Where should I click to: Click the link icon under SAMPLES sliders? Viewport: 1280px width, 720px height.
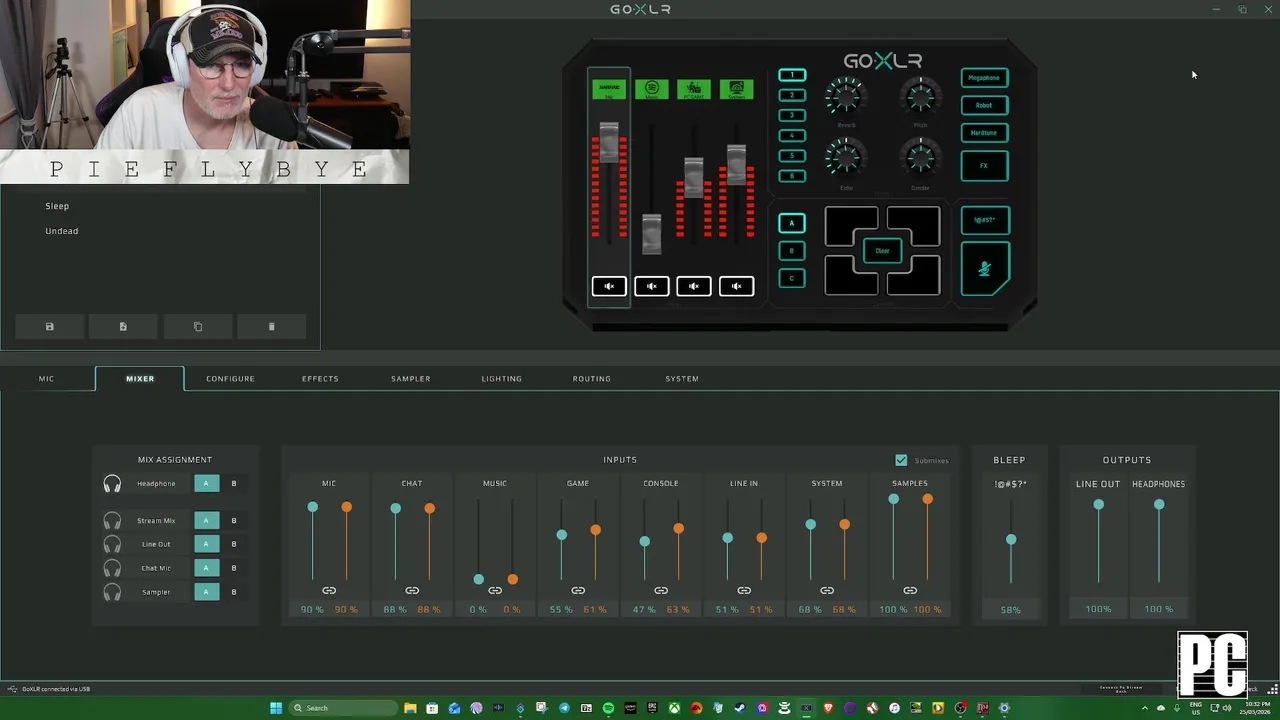910,591
